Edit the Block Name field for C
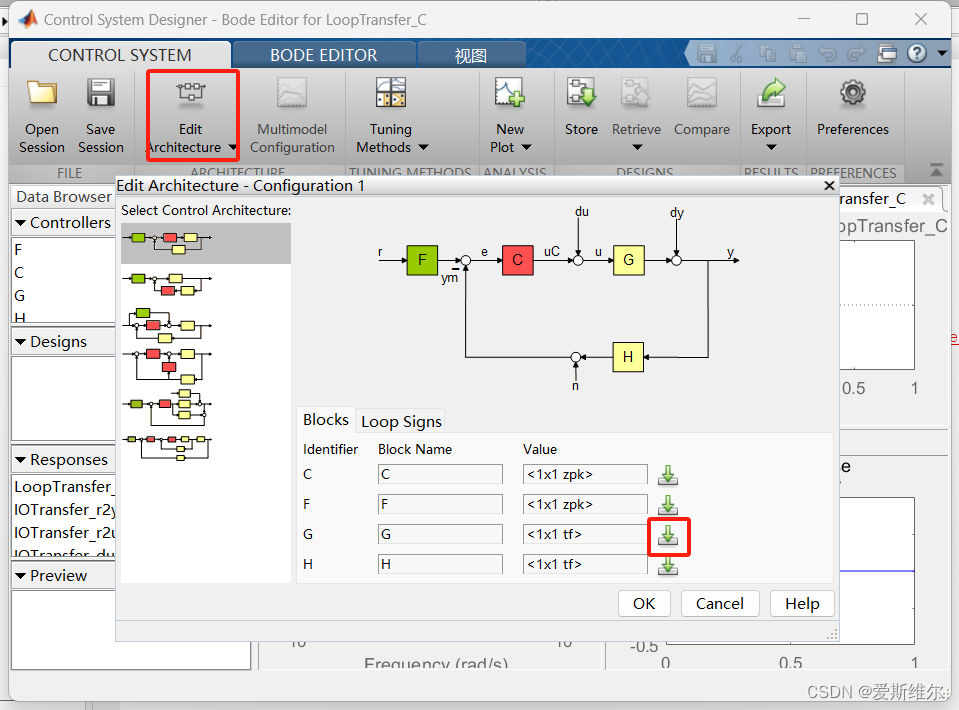Image resolution: width=959 pixels, height=710 pixels. pos(440,475)
